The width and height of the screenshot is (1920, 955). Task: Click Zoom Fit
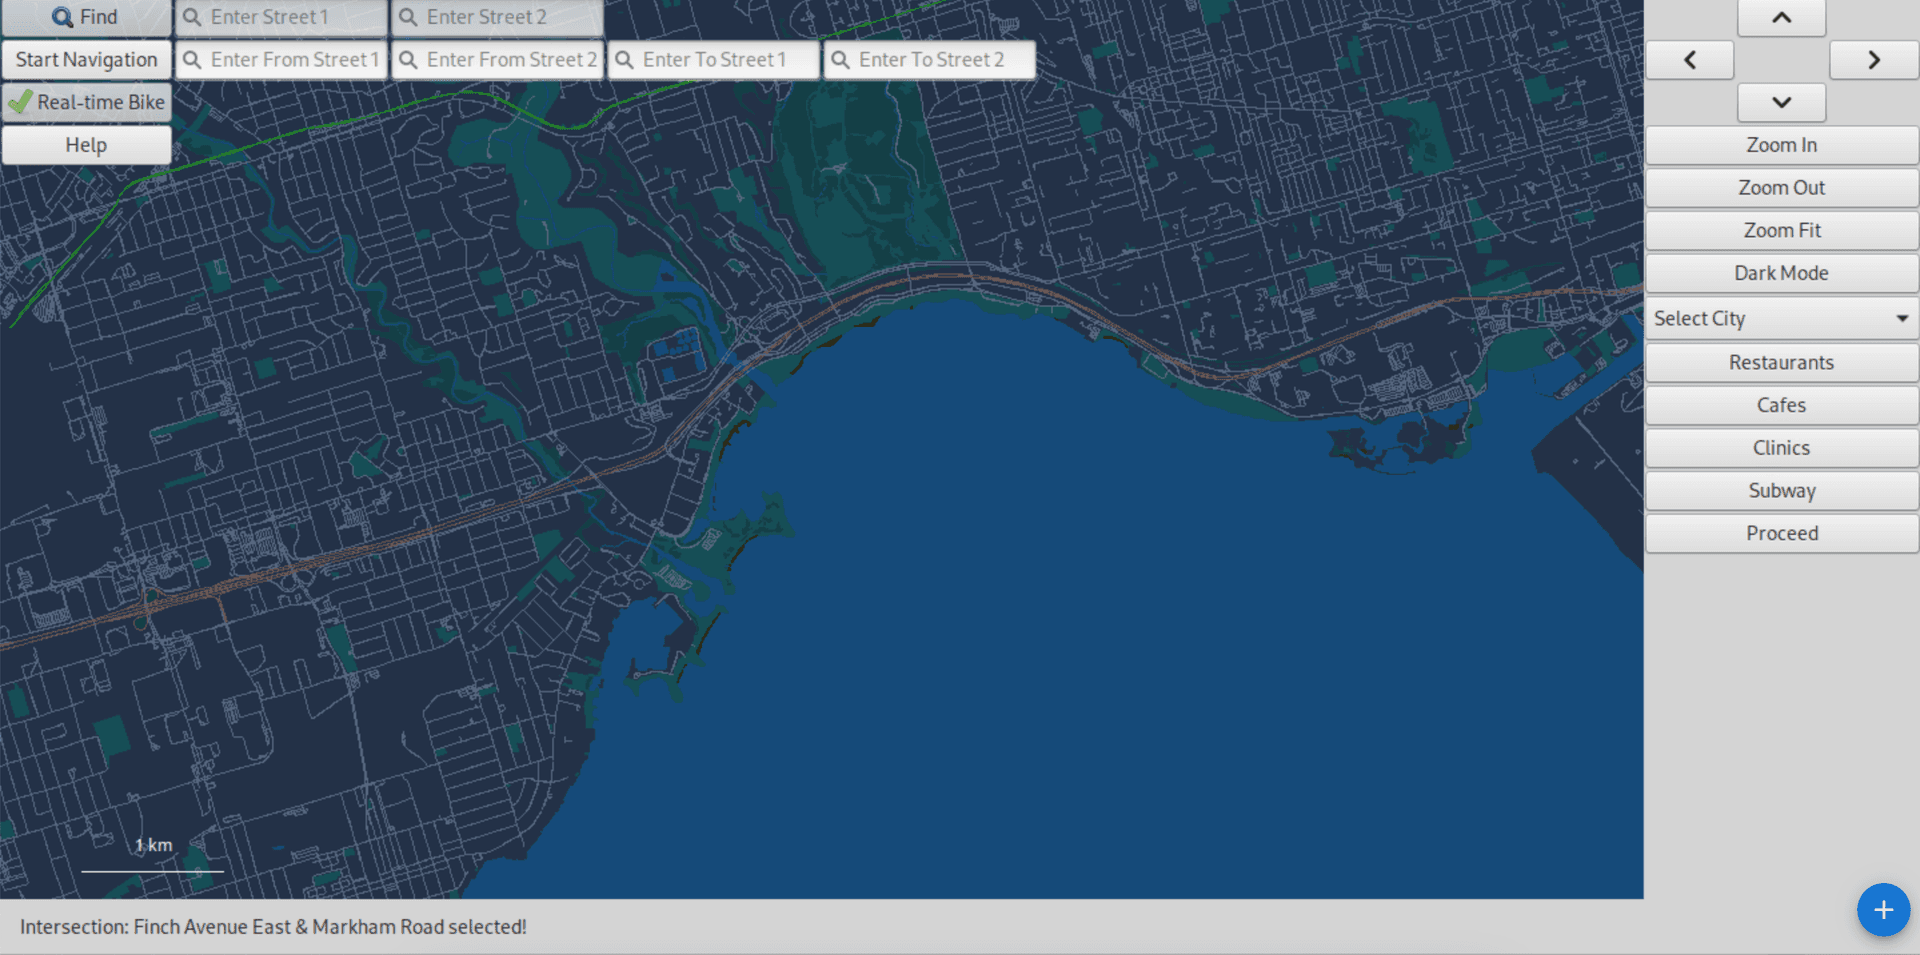tap(1782, 231)
